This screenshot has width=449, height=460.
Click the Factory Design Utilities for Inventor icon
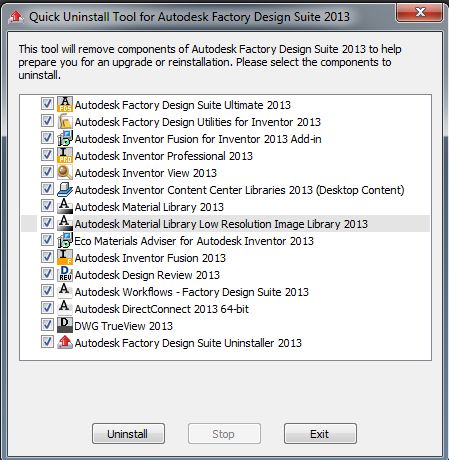(65, 121)
